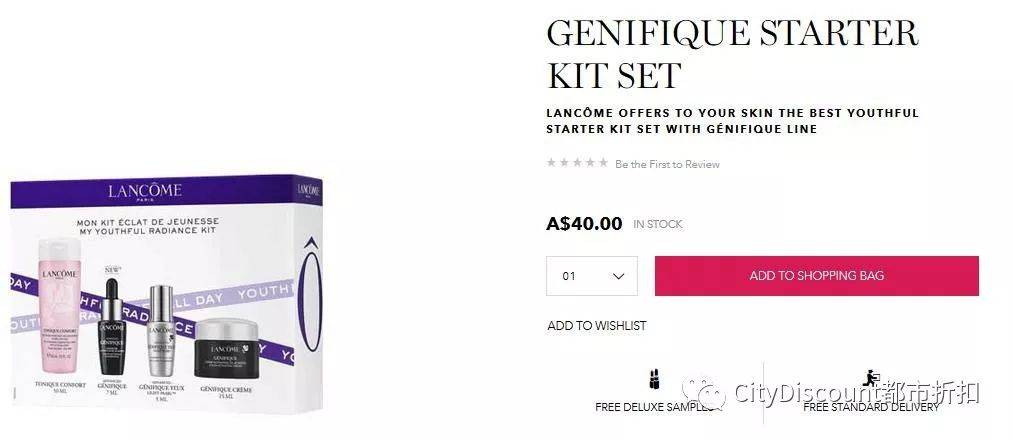1013x440 pixels.
Task: Click Be the First to Review link
Action: click(x=667, y=164)
